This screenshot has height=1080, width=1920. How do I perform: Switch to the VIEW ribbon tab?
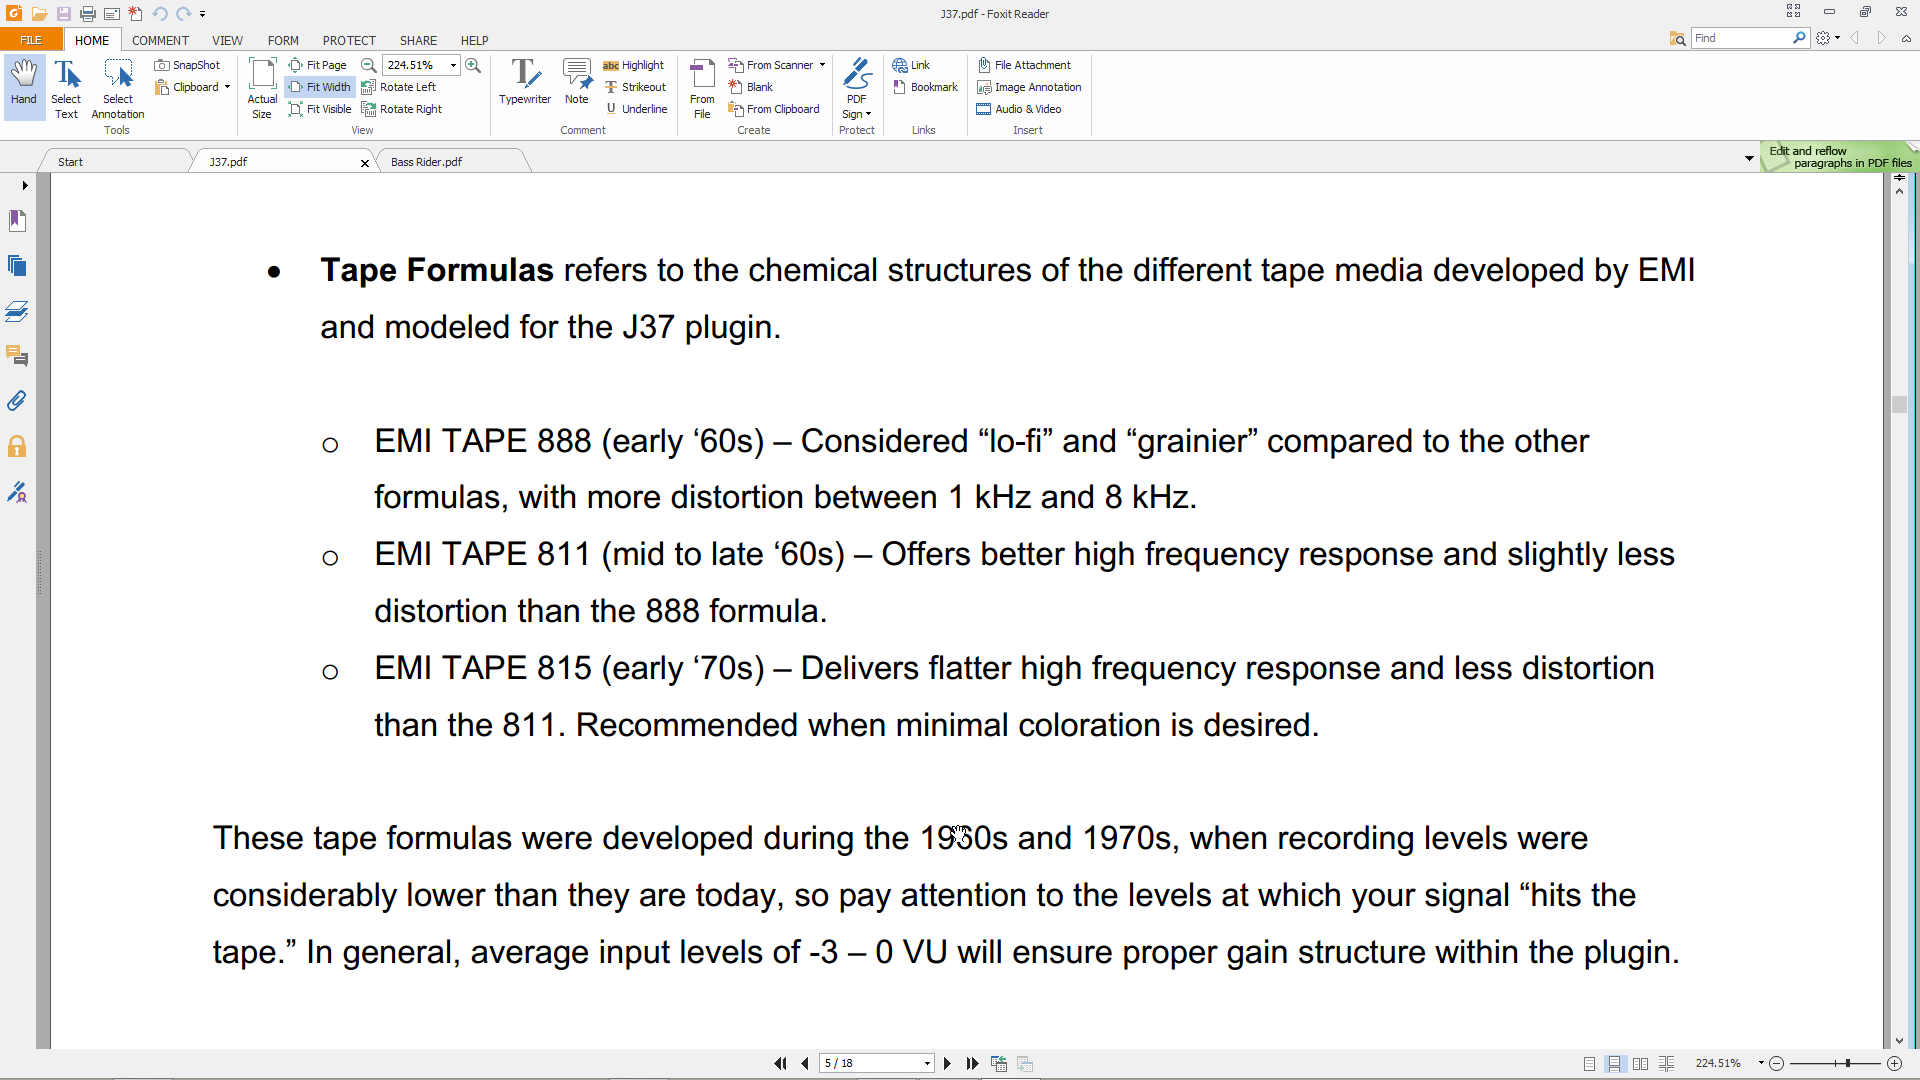227,40
